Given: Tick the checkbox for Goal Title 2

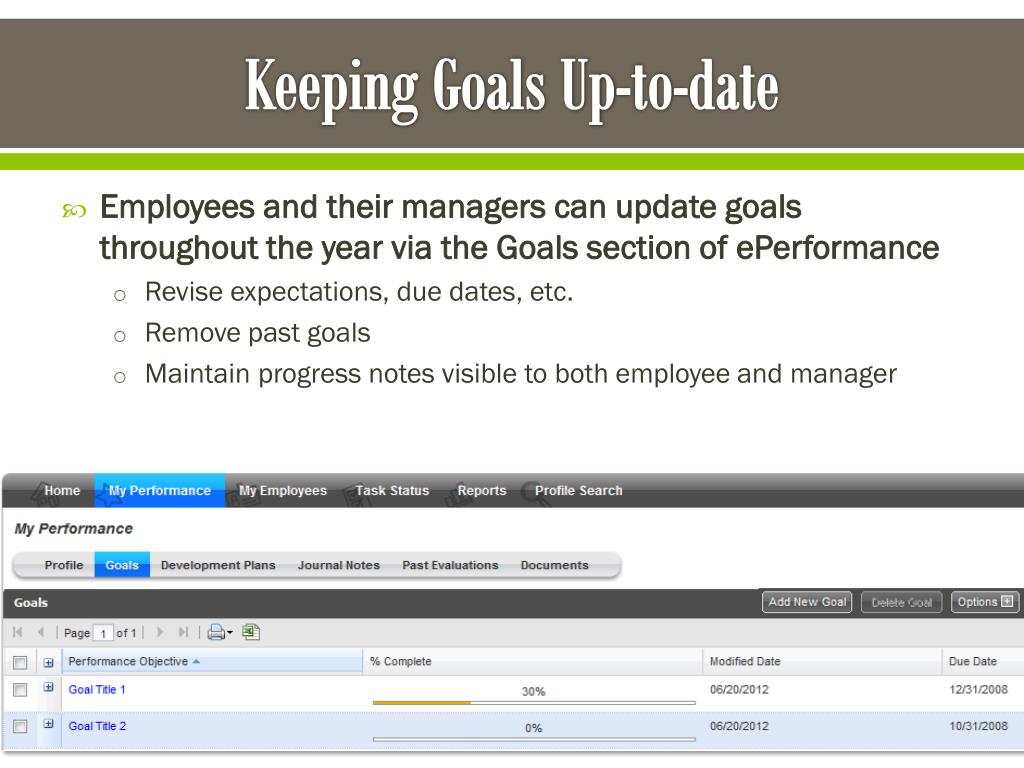Looking at the screenshot, I should point(20,726).
